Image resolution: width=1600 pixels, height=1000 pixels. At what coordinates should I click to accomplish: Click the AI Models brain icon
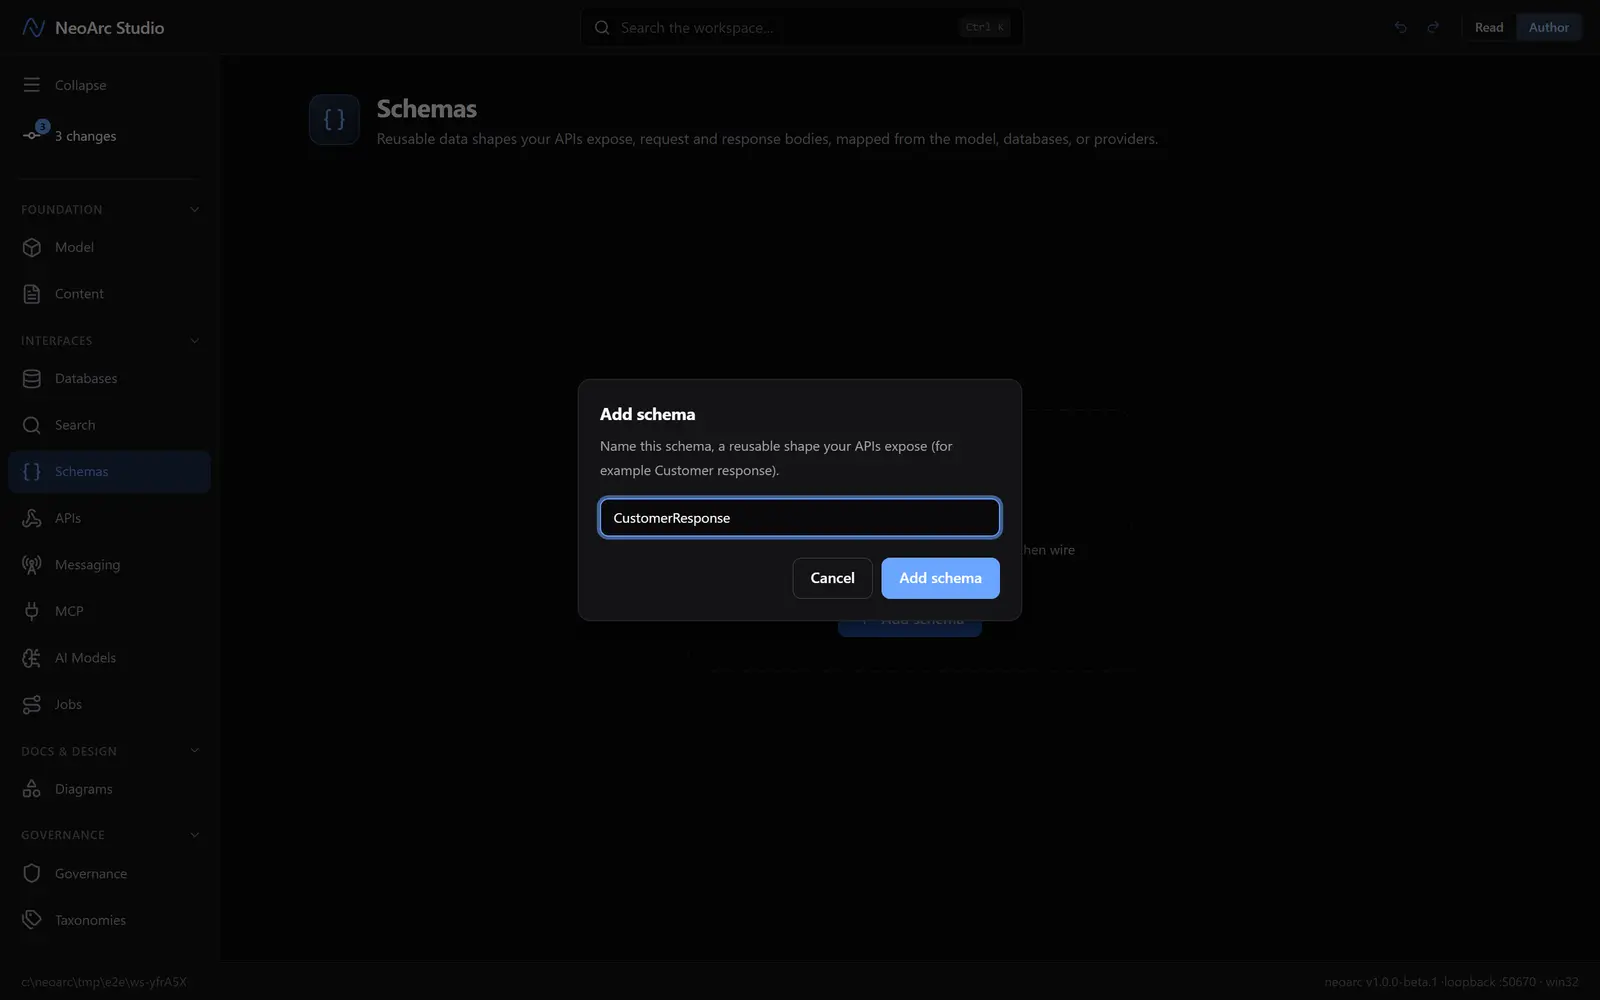pos(32,658)
